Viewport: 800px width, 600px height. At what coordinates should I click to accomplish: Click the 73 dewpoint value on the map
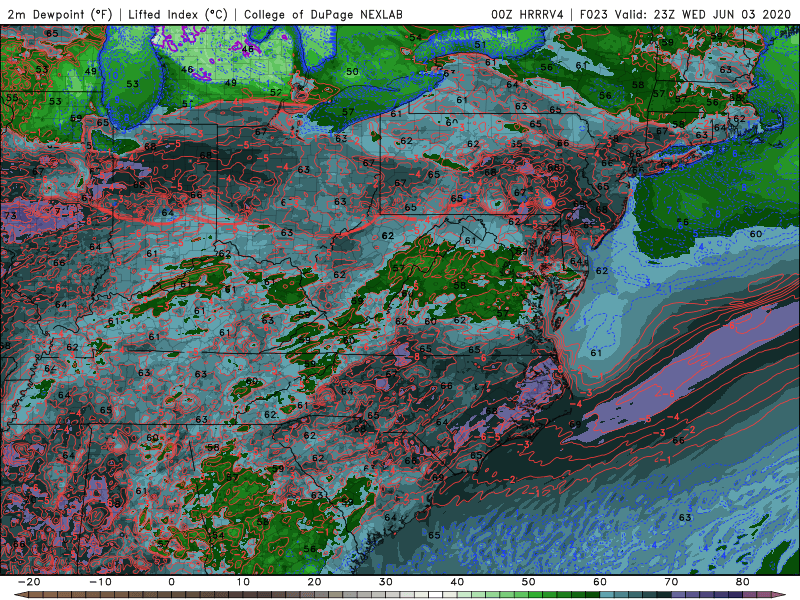[x=10, y=215]
